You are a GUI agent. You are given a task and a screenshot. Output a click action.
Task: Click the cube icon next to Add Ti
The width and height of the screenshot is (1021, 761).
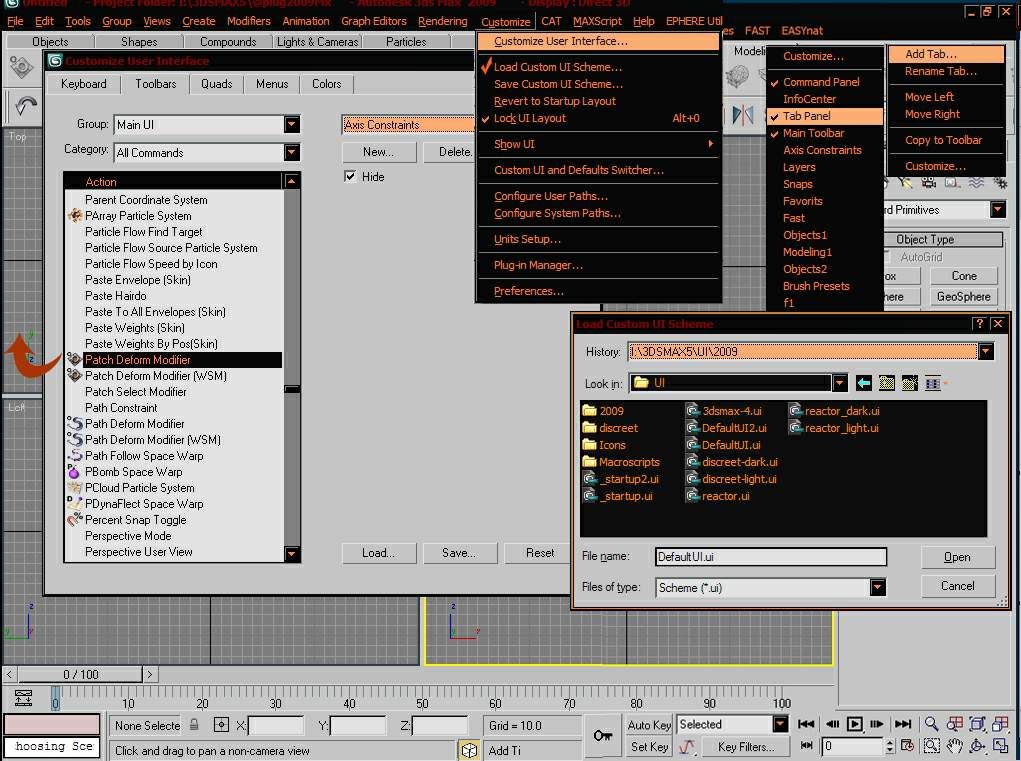pyautogui.click(x=469, y=750)
